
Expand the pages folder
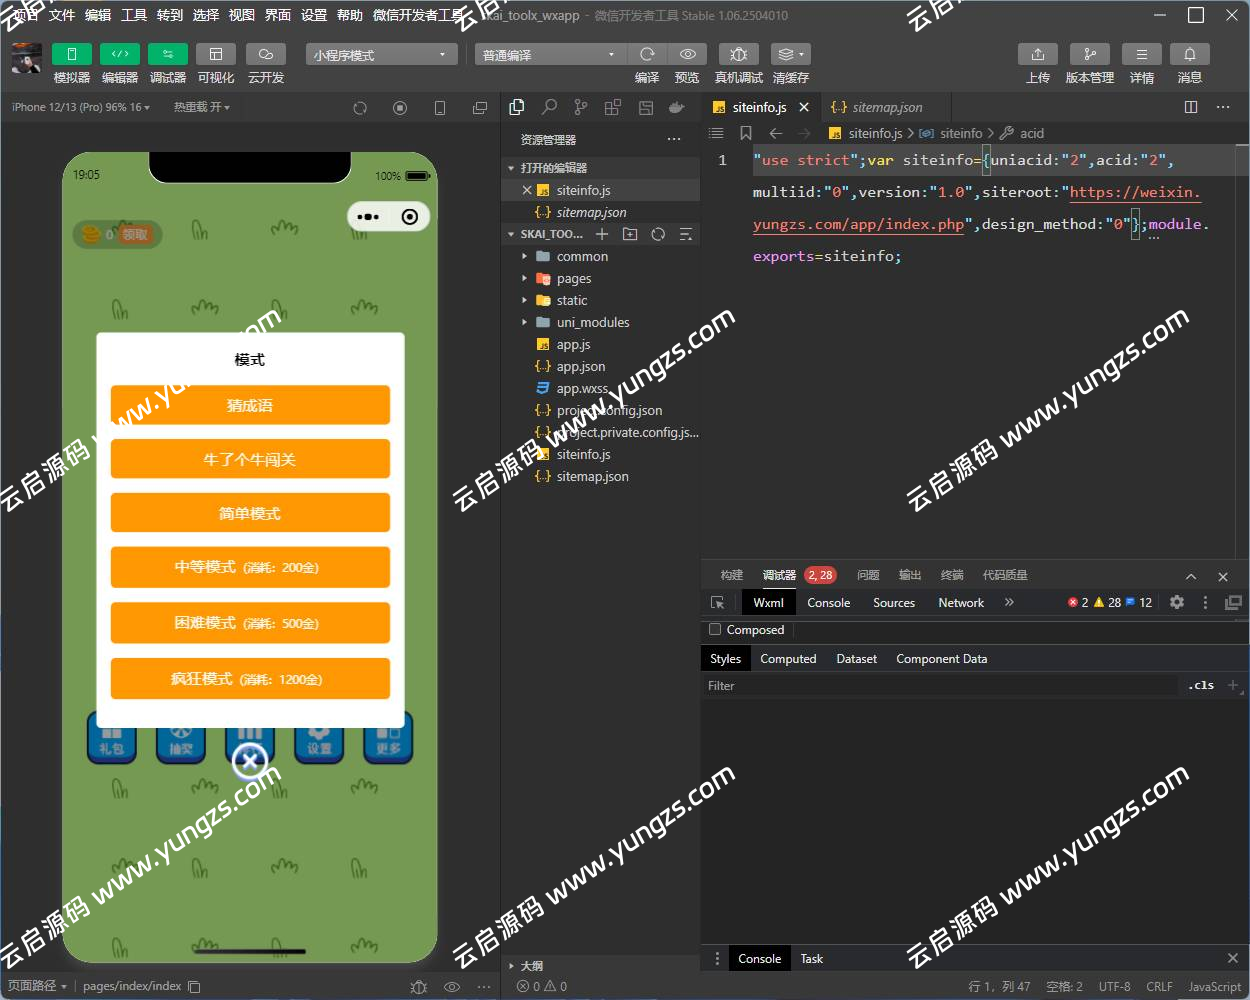[574, 279]
